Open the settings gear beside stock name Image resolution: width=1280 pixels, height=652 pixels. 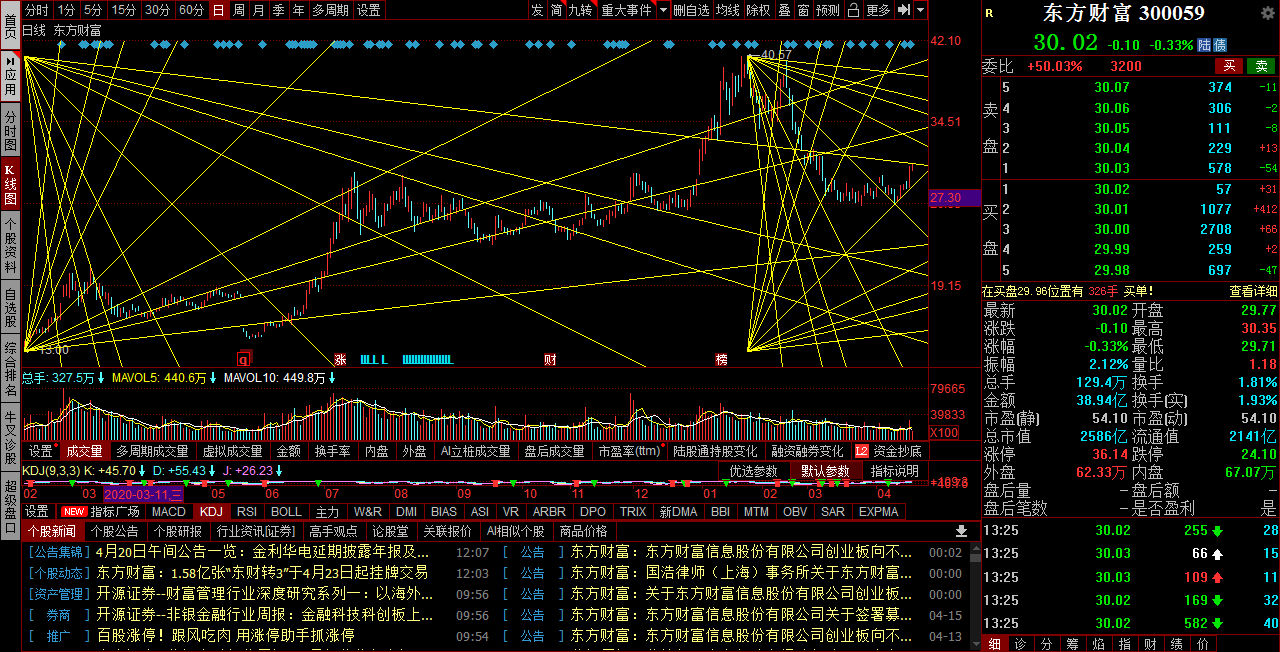1268,13
